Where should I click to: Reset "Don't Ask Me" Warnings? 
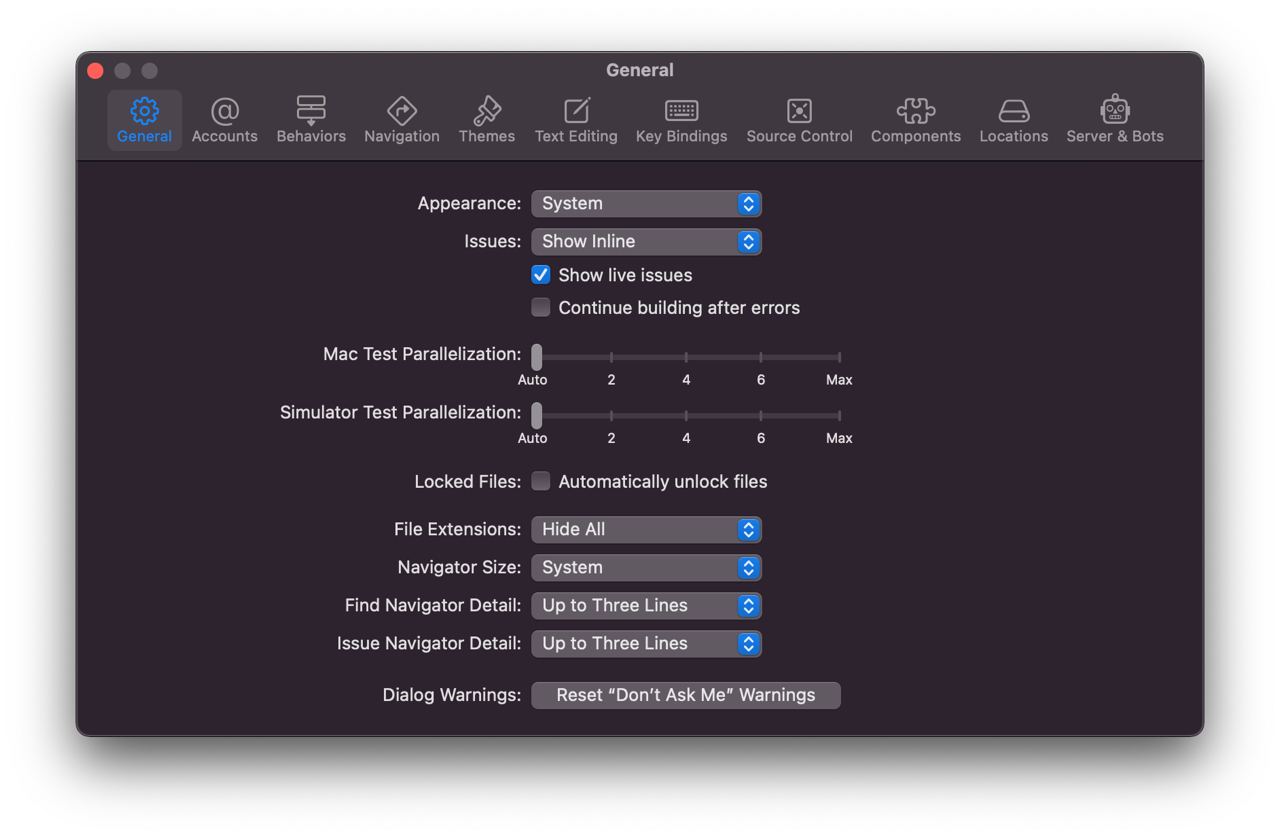click(x=686, y=695)
